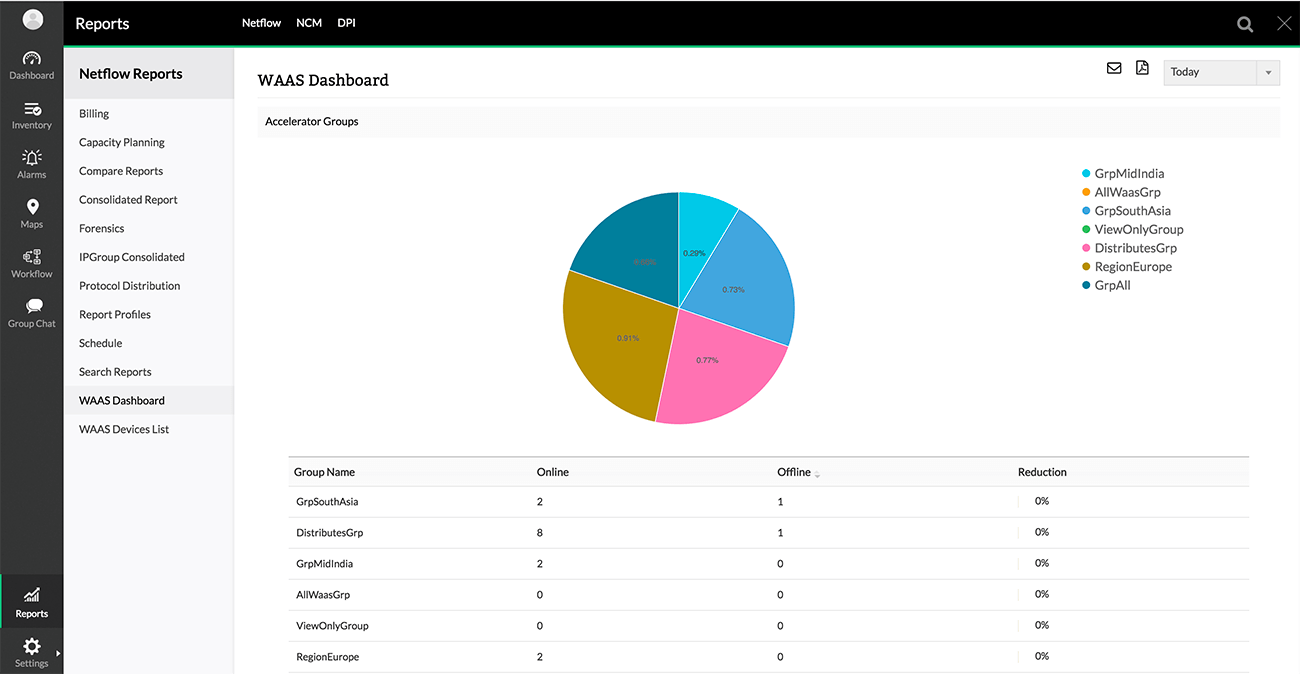Expand the Settings submenu arrow
This screenshot has width=1300, height=674.
pos(58,653)
